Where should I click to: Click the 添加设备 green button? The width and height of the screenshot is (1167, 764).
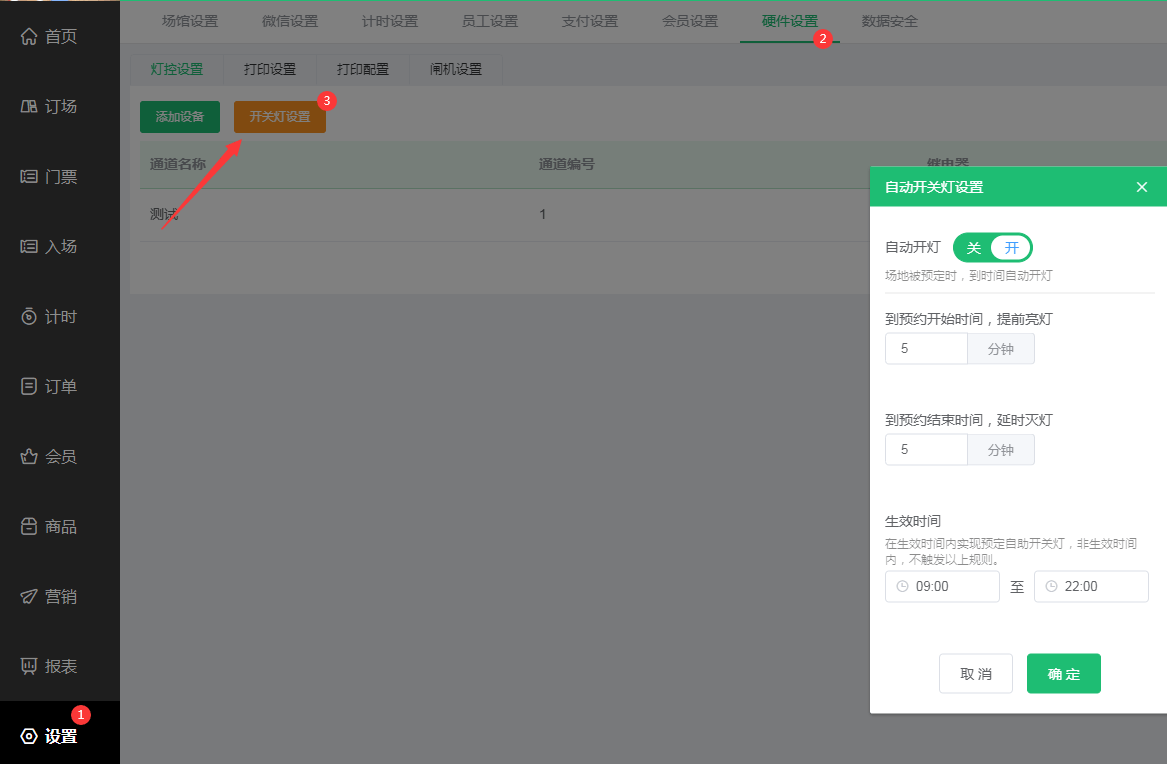(x=179, y=116)
